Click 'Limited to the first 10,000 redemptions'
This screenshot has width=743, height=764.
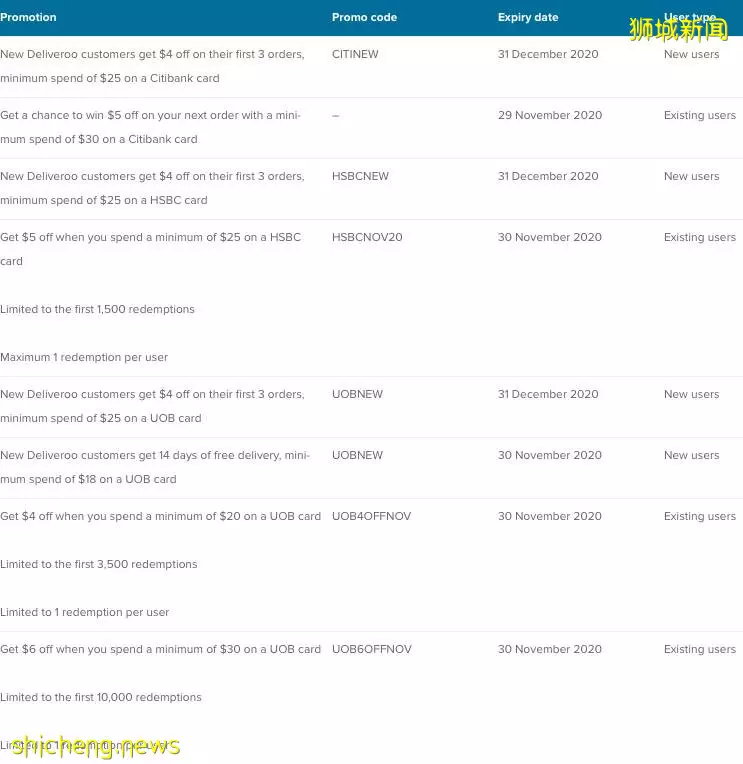click(x=101, y=697)
